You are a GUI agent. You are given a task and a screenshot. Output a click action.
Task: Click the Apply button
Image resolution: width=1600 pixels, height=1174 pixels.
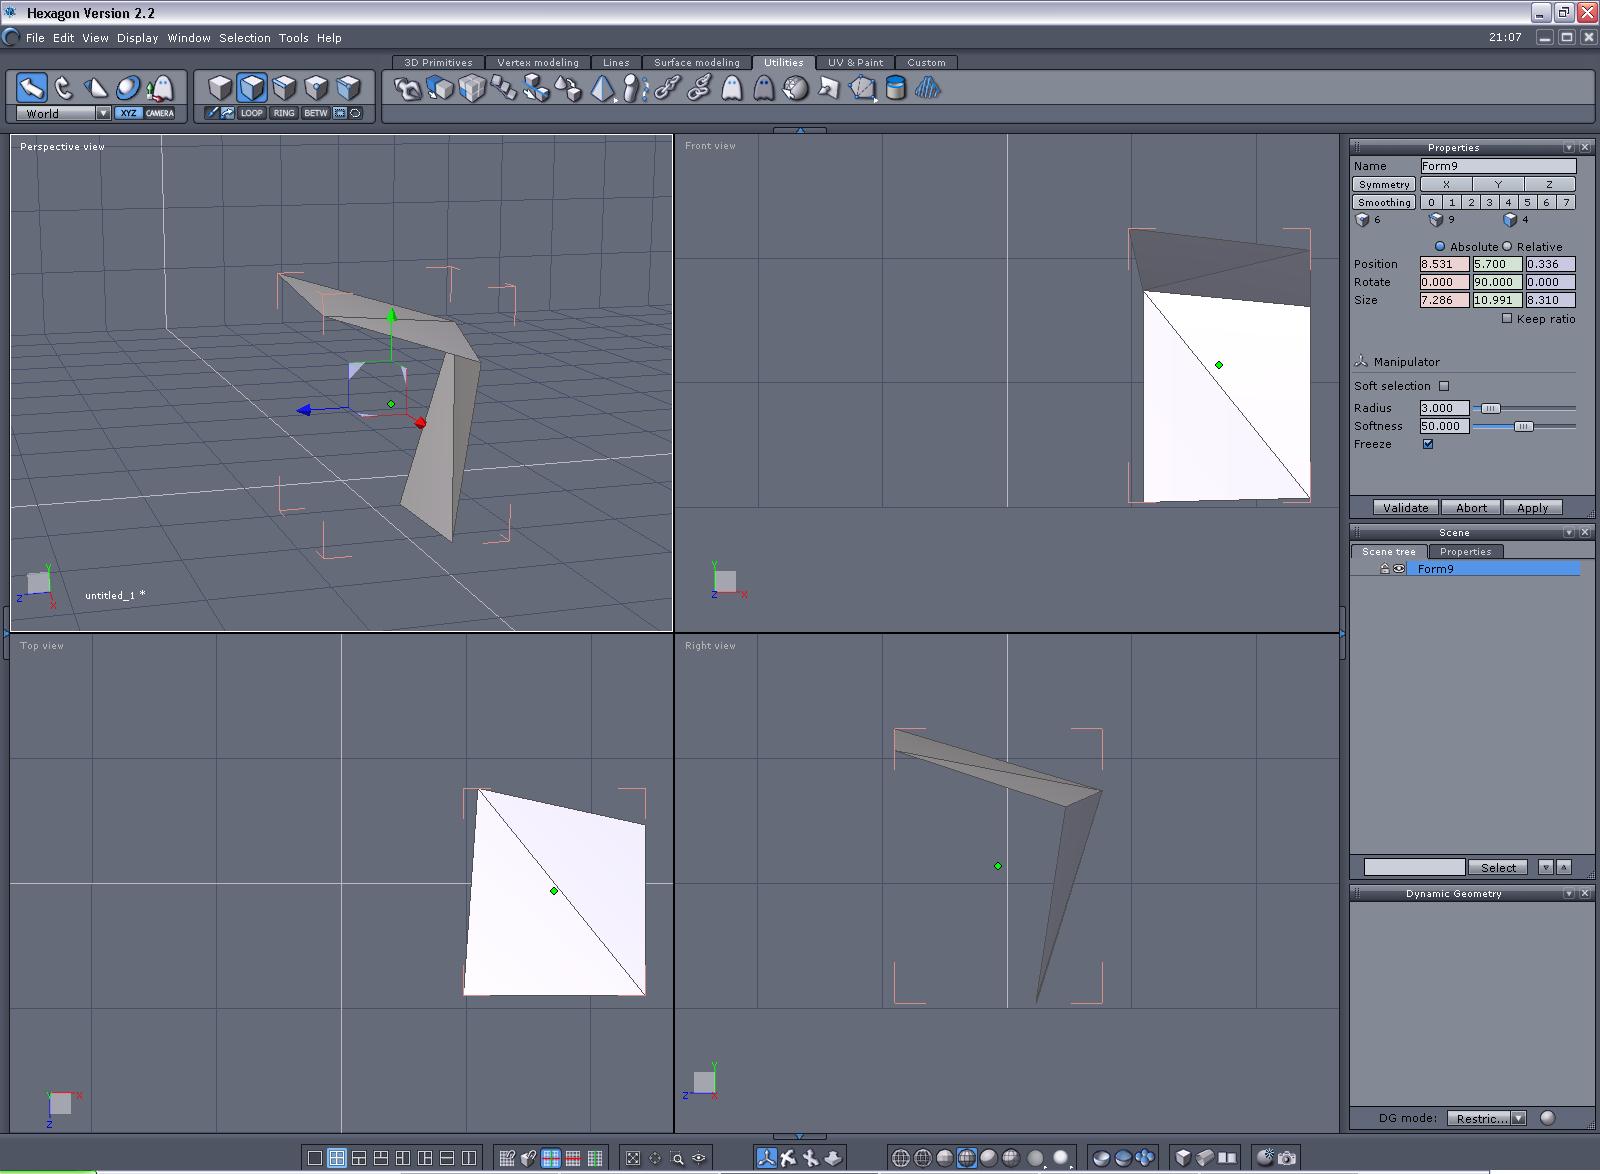tap(1532, 508)
